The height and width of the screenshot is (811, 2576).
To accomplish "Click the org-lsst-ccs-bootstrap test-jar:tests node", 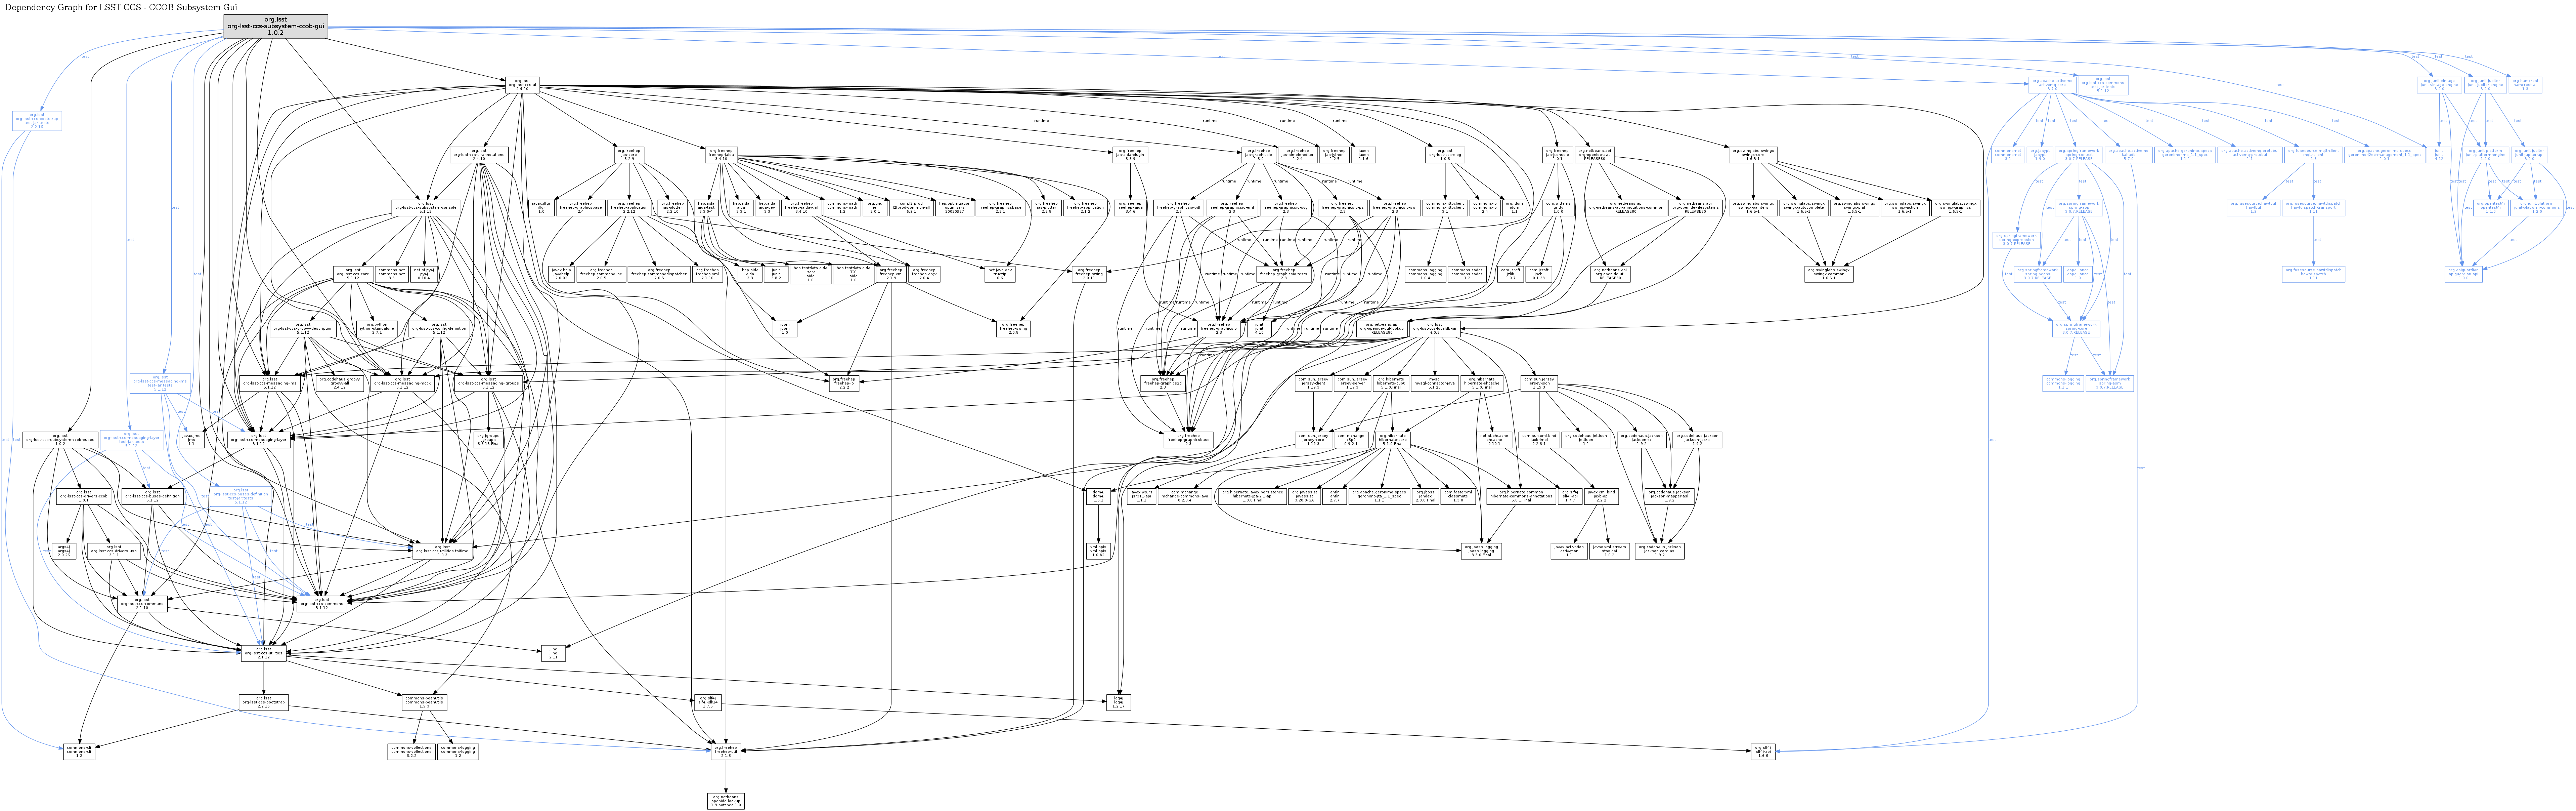I will tap(37, 121).
